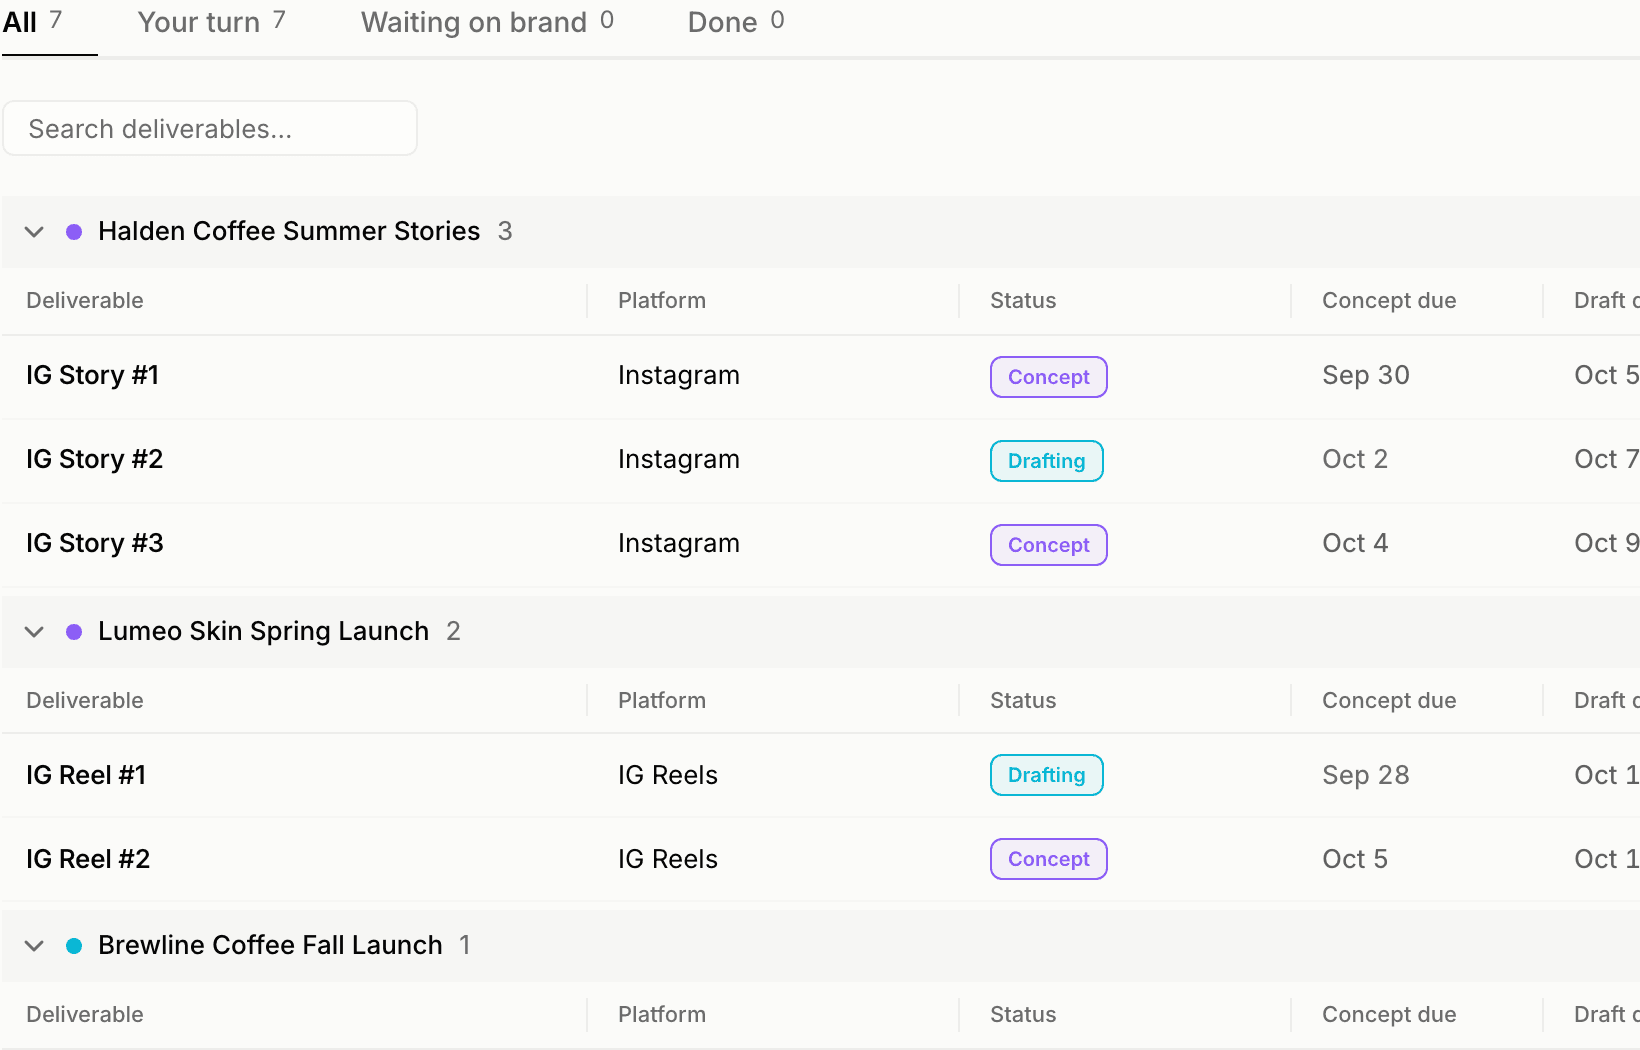Click IG Reels platform cell for IG Reel #1

668,775
